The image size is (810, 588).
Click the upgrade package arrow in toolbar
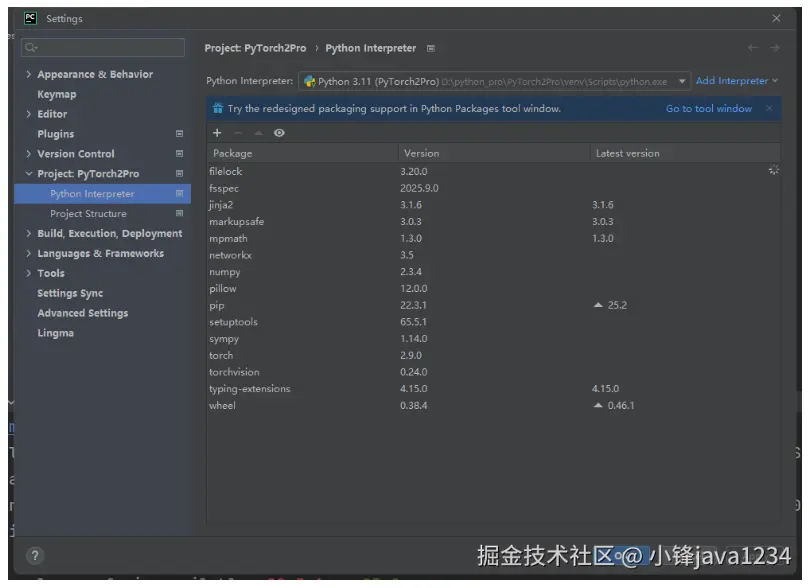coord(258,133)
